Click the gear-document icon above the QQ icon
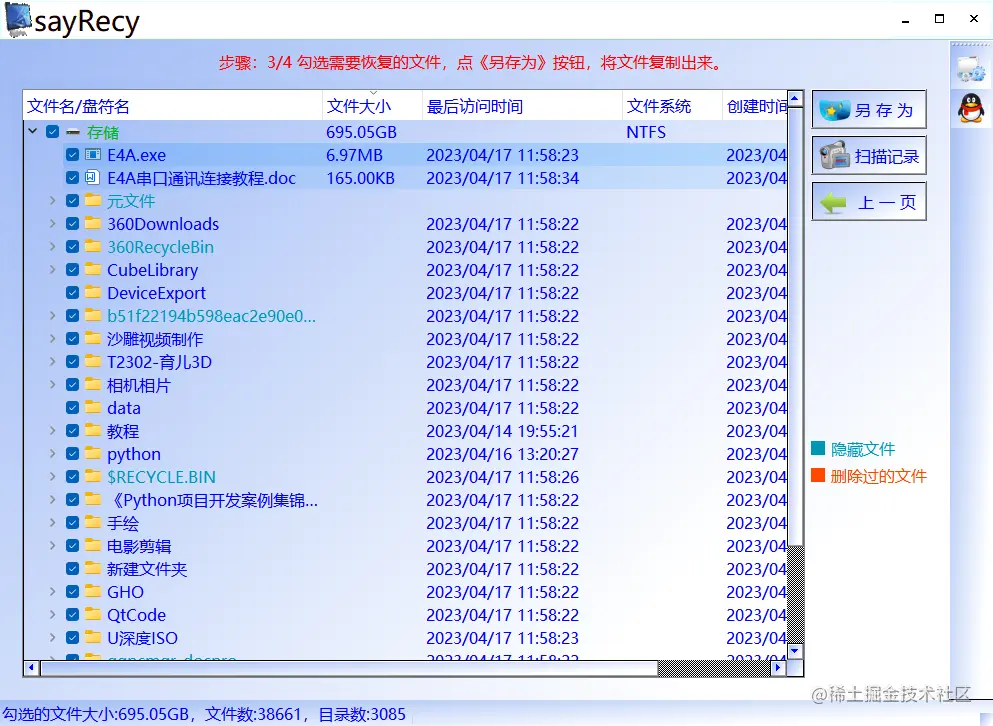 (x=969, y=67)
